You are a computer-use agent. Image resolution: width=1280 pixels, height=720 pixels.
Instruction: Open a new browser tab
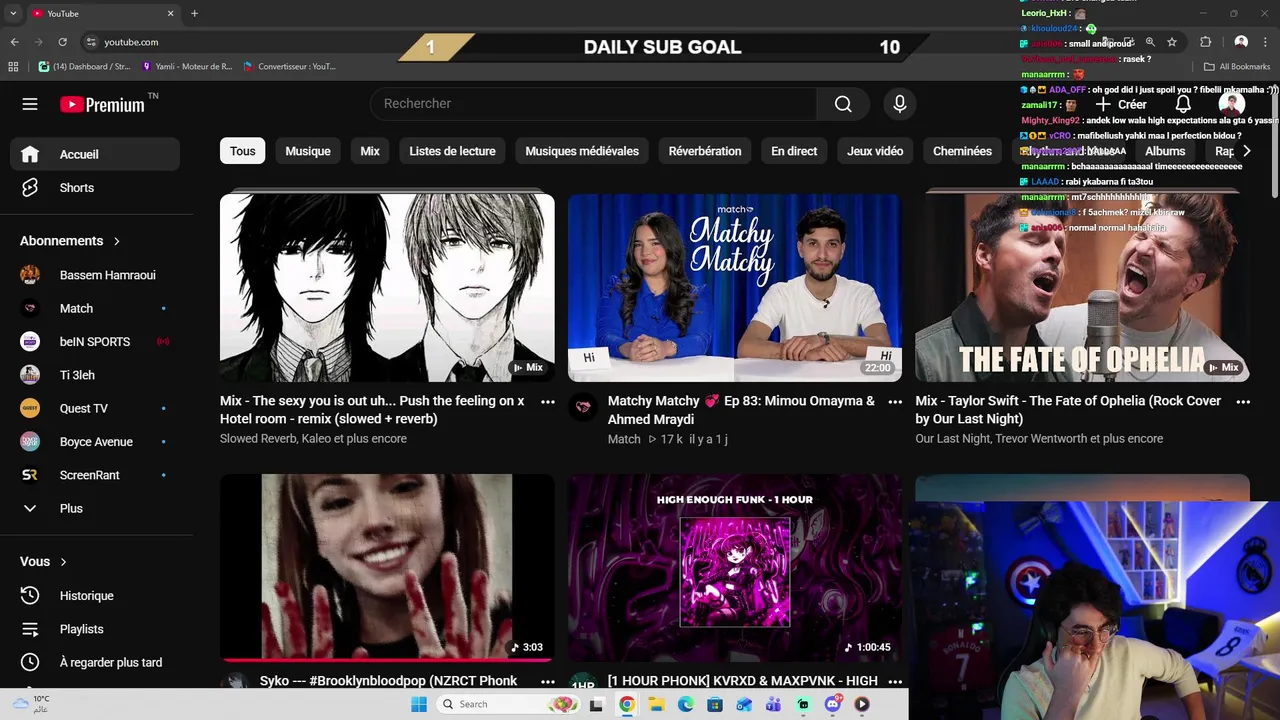[x=194, y=13]
